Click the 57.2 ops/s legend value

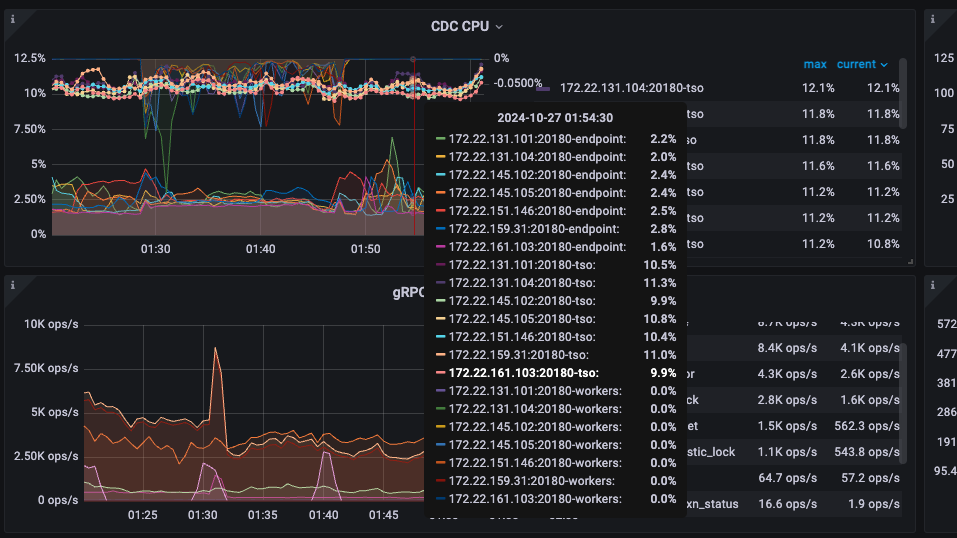pyautogui.click(x=870, y=478)
